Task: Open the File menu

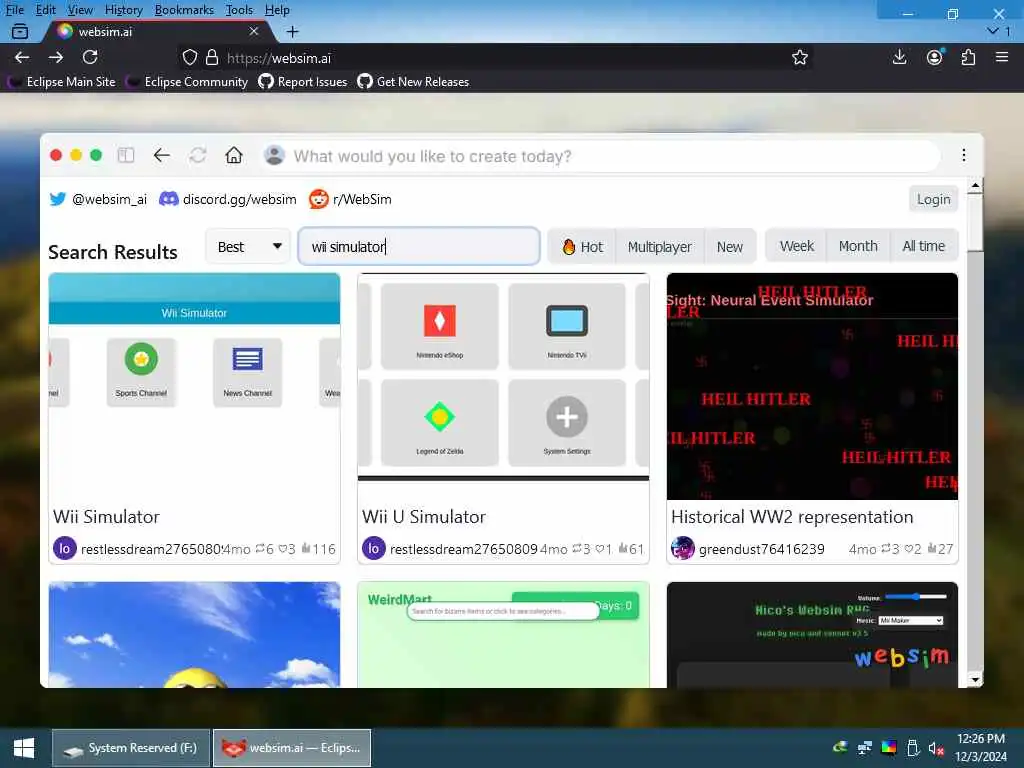Action: (x=14, y=10)
